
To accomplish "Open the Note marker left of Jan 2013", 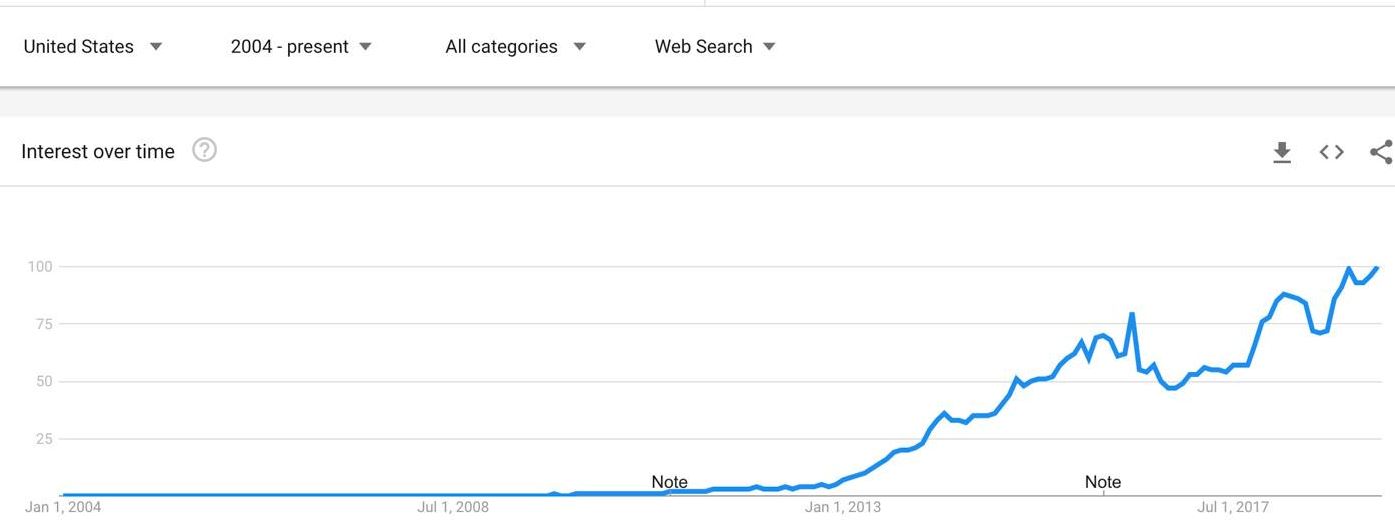I will coord(669,482).
